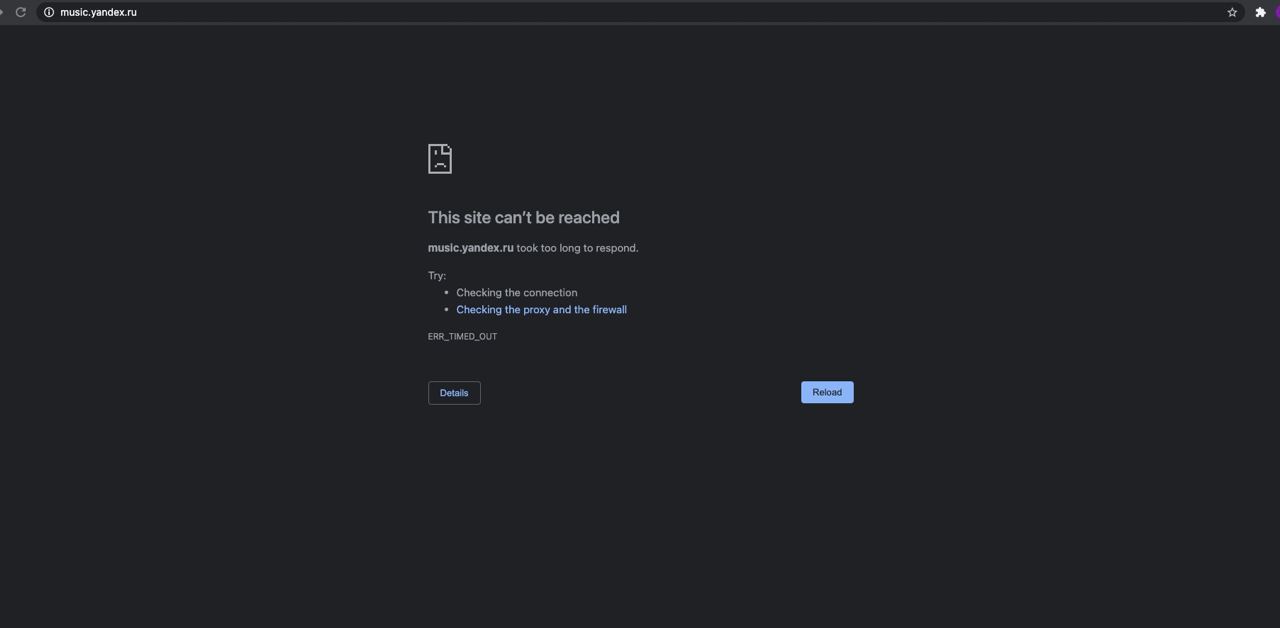Focus the address bar showing music.yandex.ru

[x=640, y=12]
